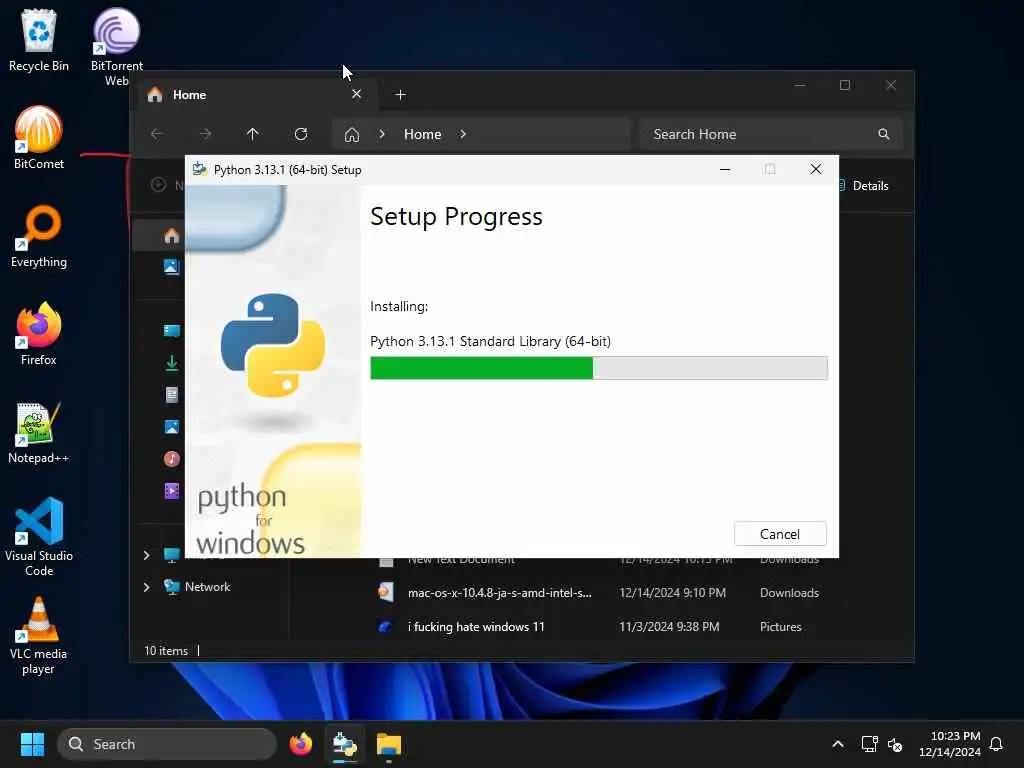
Task: Click File Explorer Forward arrow
Action: (x=205, y=134)
